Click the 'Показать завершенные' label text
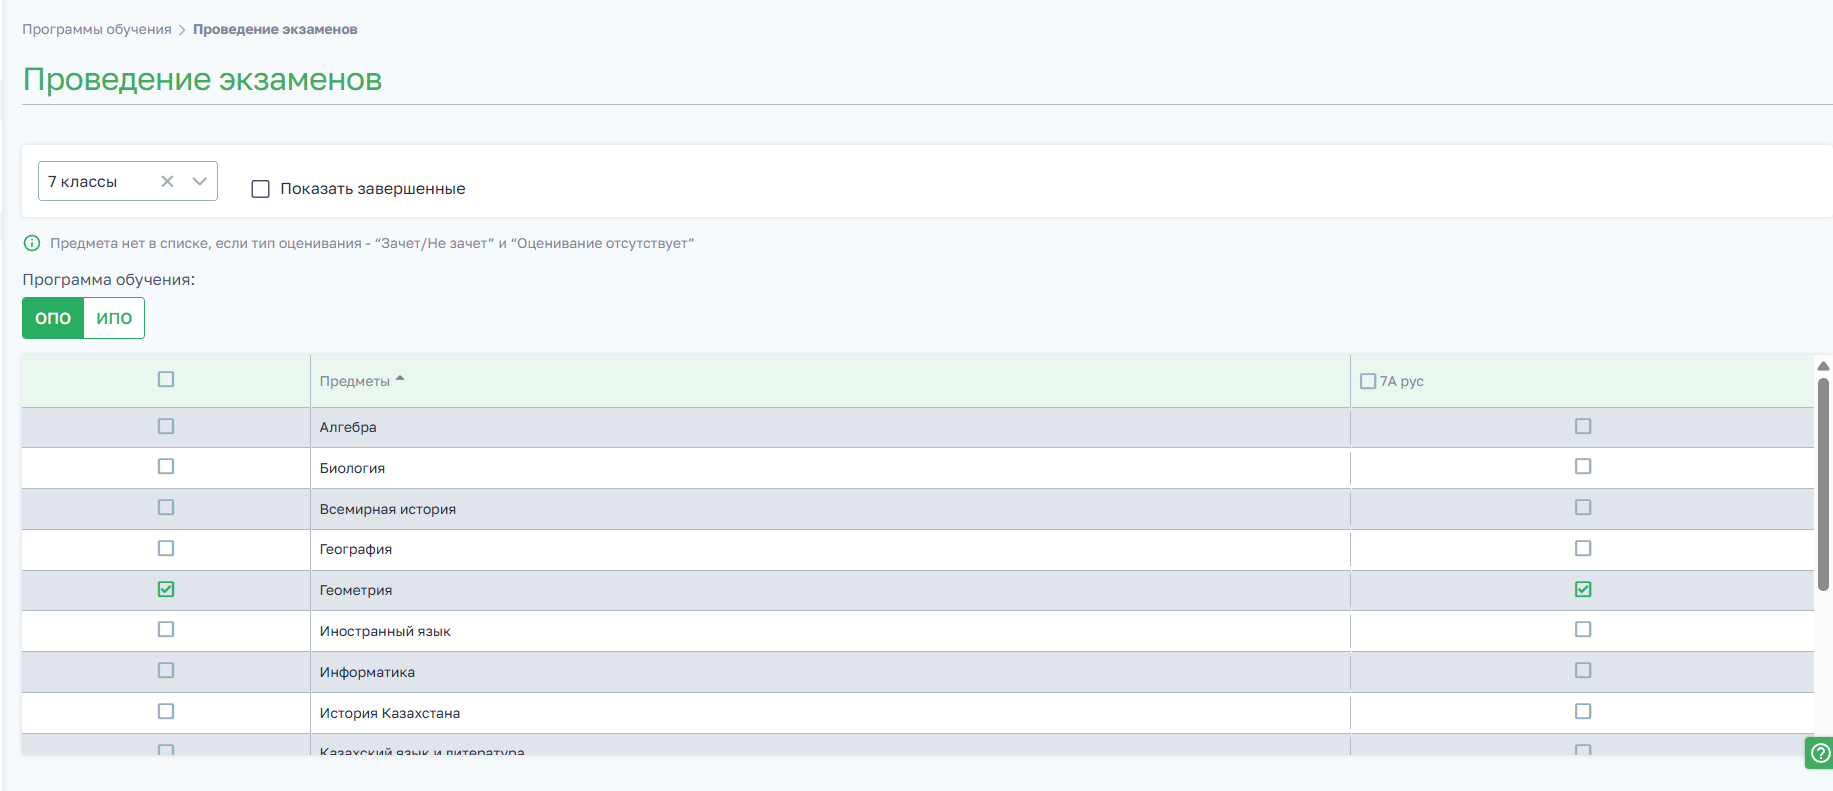 click(373, 189)
